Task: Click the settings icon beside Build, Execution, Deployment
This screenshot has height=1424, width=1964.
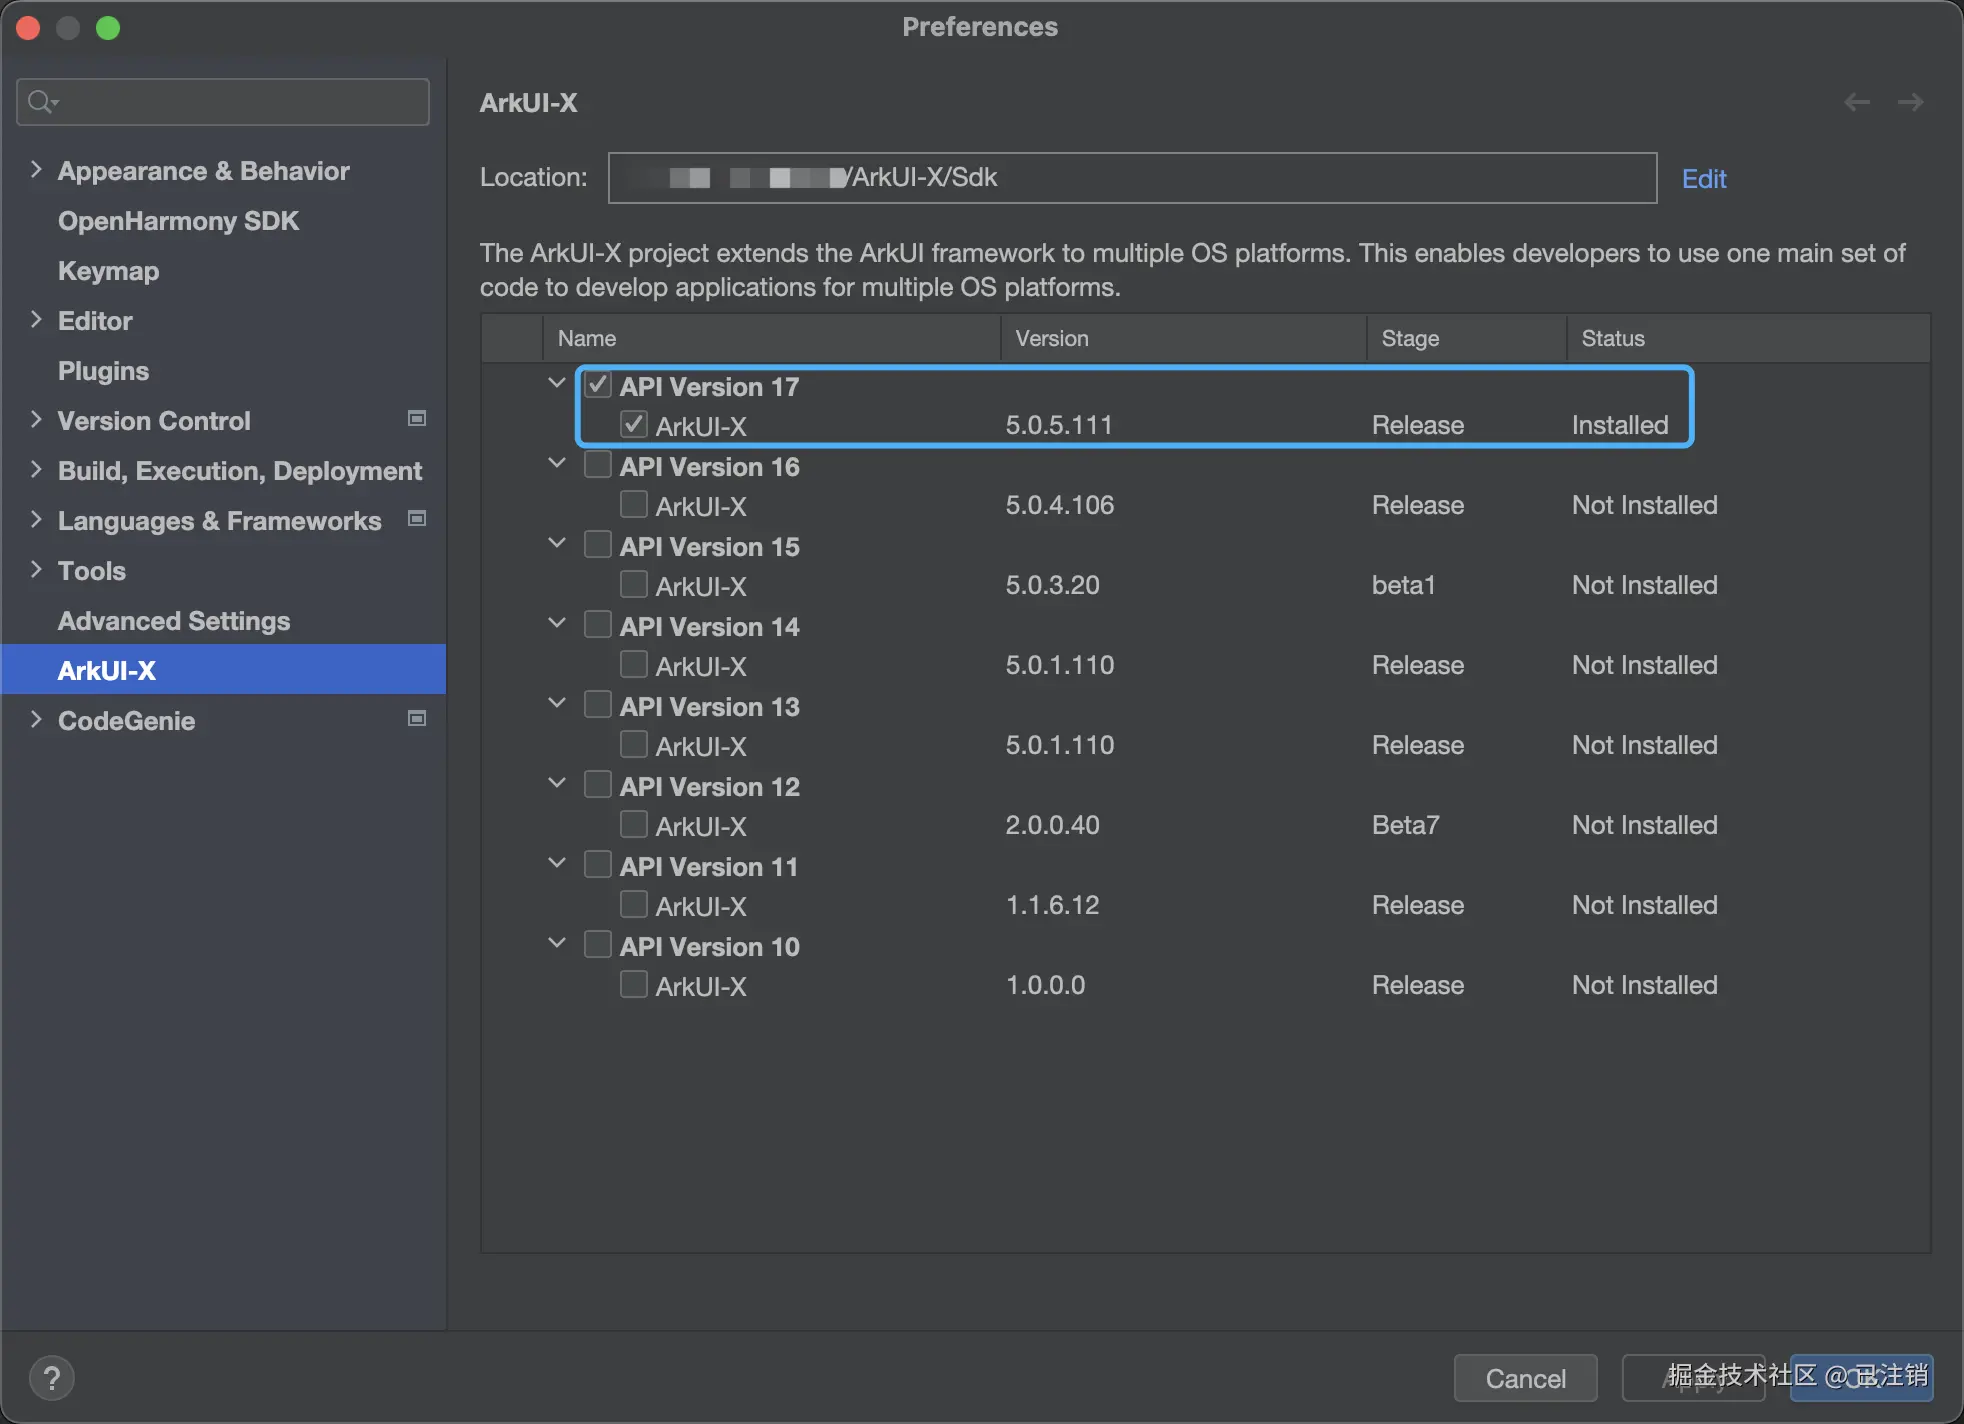Action: [x=415, y=469]
